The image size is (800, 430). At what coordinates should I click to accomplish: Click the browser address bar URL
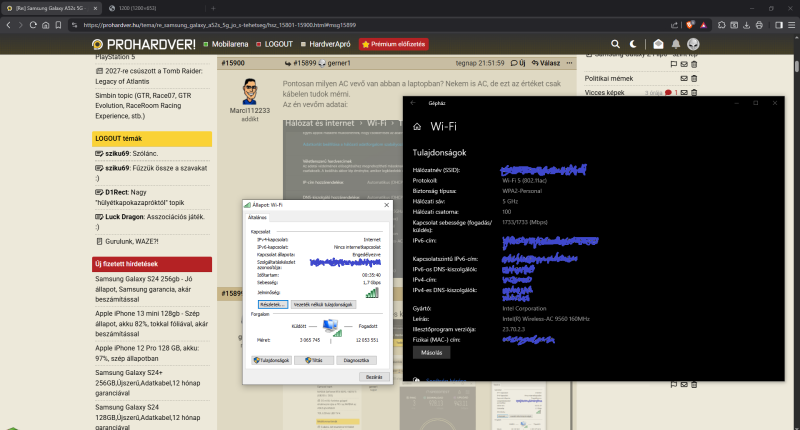coord(219,24)
